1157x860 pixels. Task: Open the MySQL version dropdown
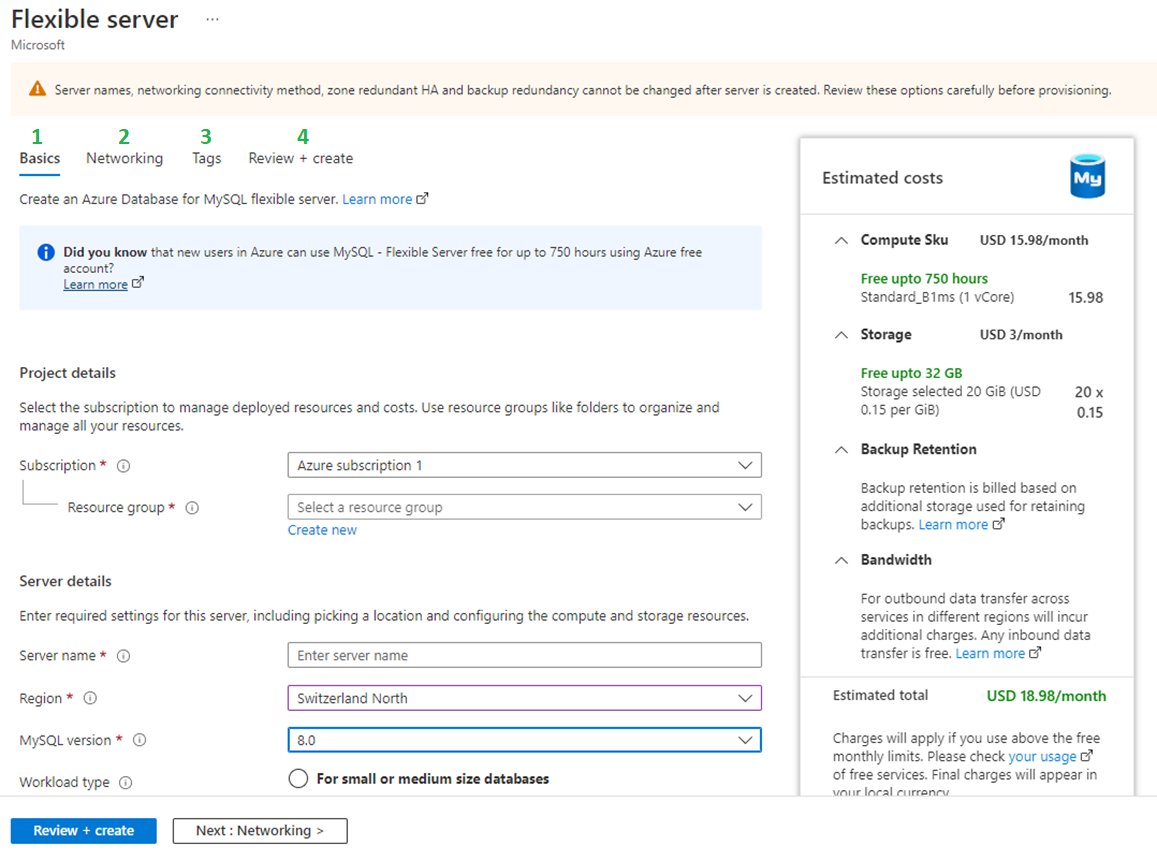click(x=524, y=740)
